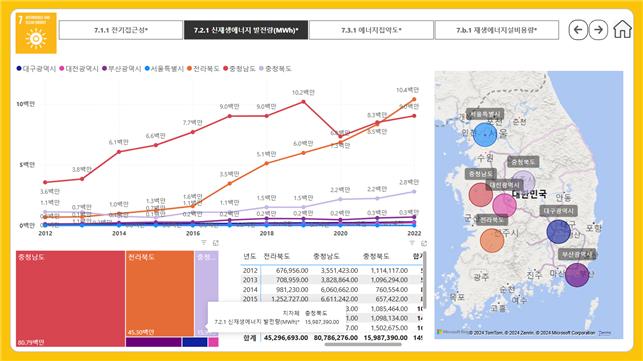Sort by 충청남도 table column header
The height and width of the screenshot is (361, 643).
tap(326, 256)
